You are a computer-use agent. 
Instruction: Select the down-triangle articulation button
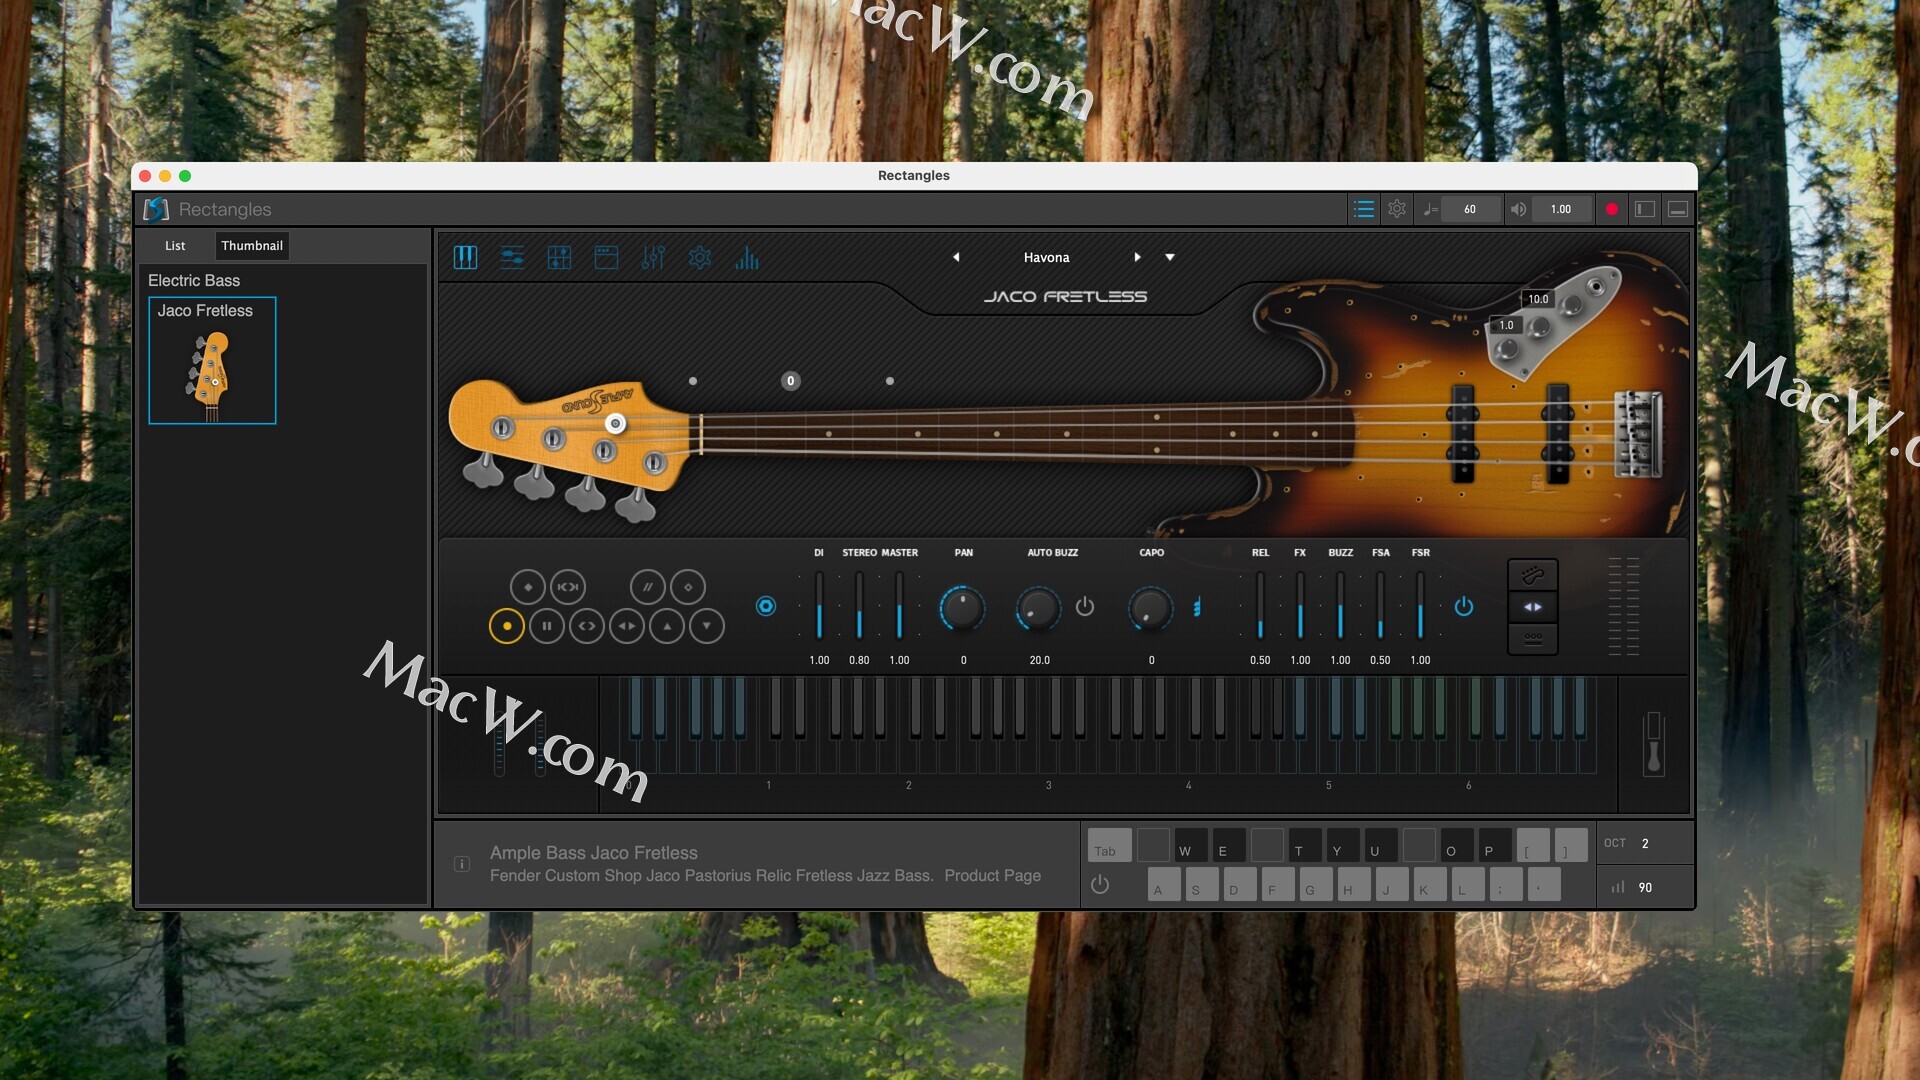coord(707,626)
